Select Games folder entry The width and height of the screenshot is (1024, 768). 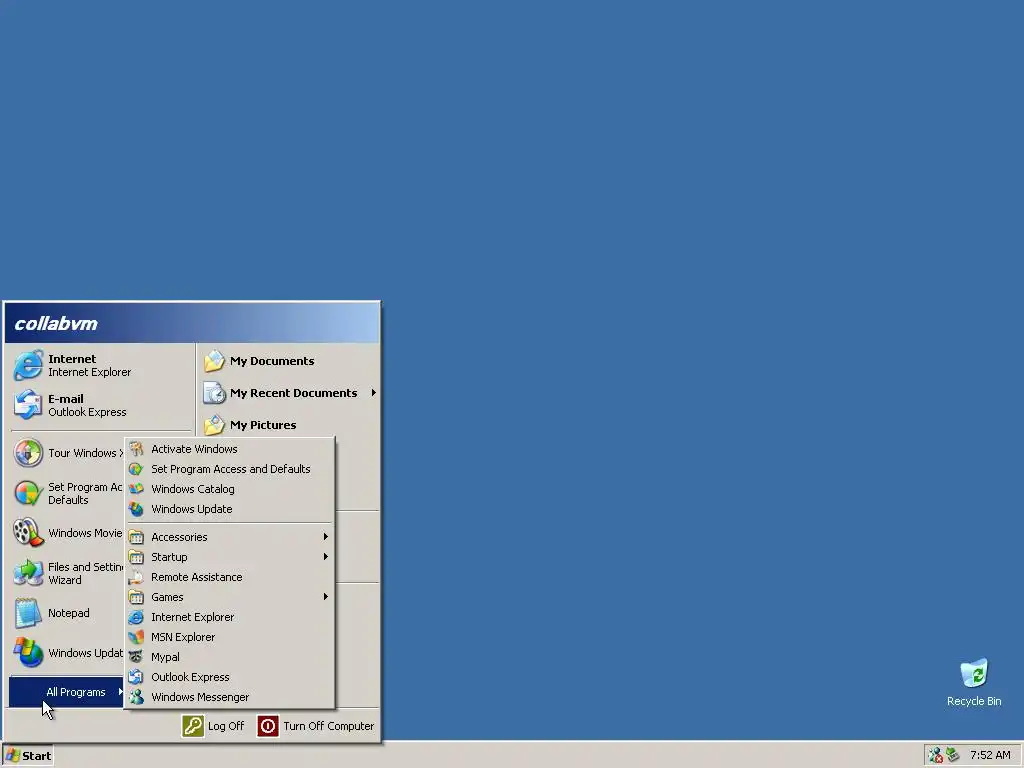click(x=230, y=597)
